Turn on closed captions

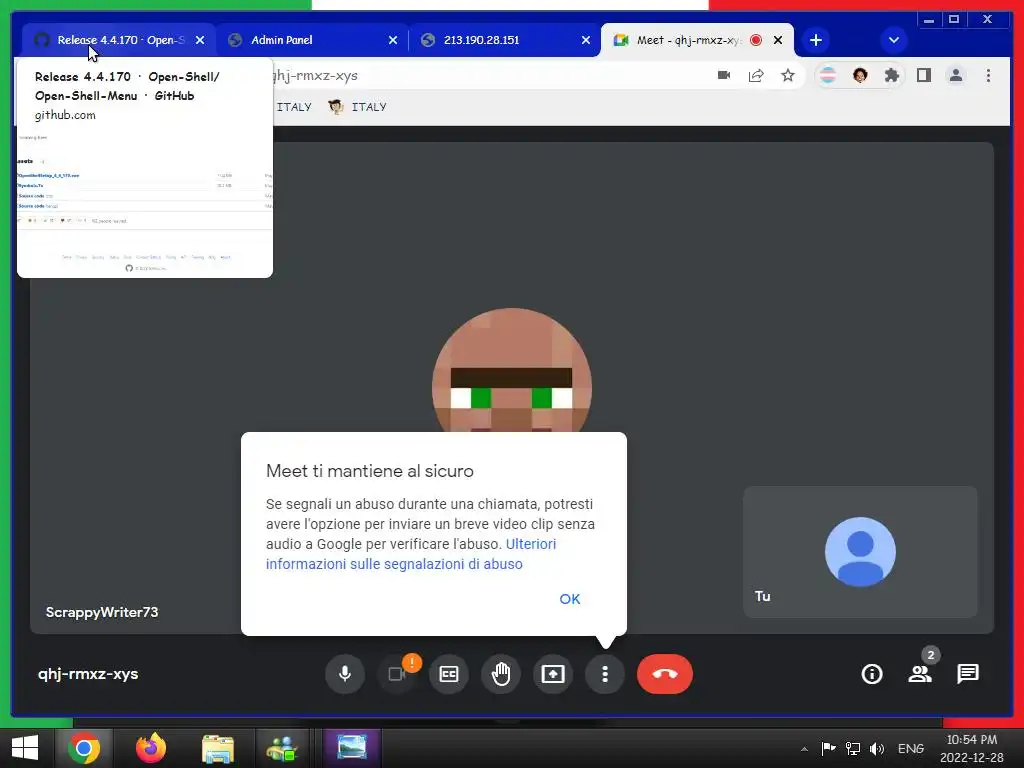[449, 673]
